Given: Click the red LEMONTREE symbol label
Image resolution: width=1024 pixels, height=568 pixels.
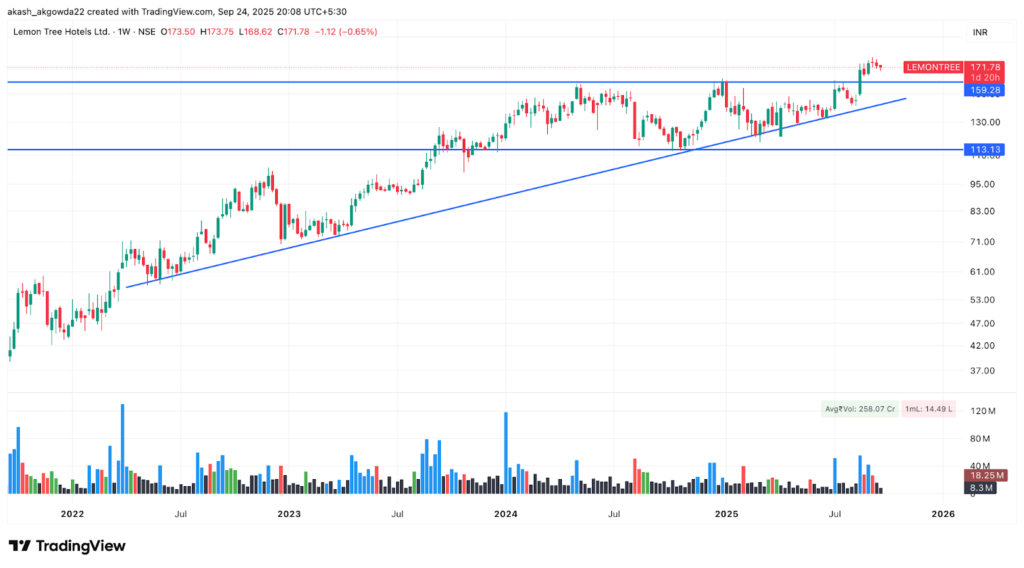Looking at the screenshot, I should click(x=932, y=67).
